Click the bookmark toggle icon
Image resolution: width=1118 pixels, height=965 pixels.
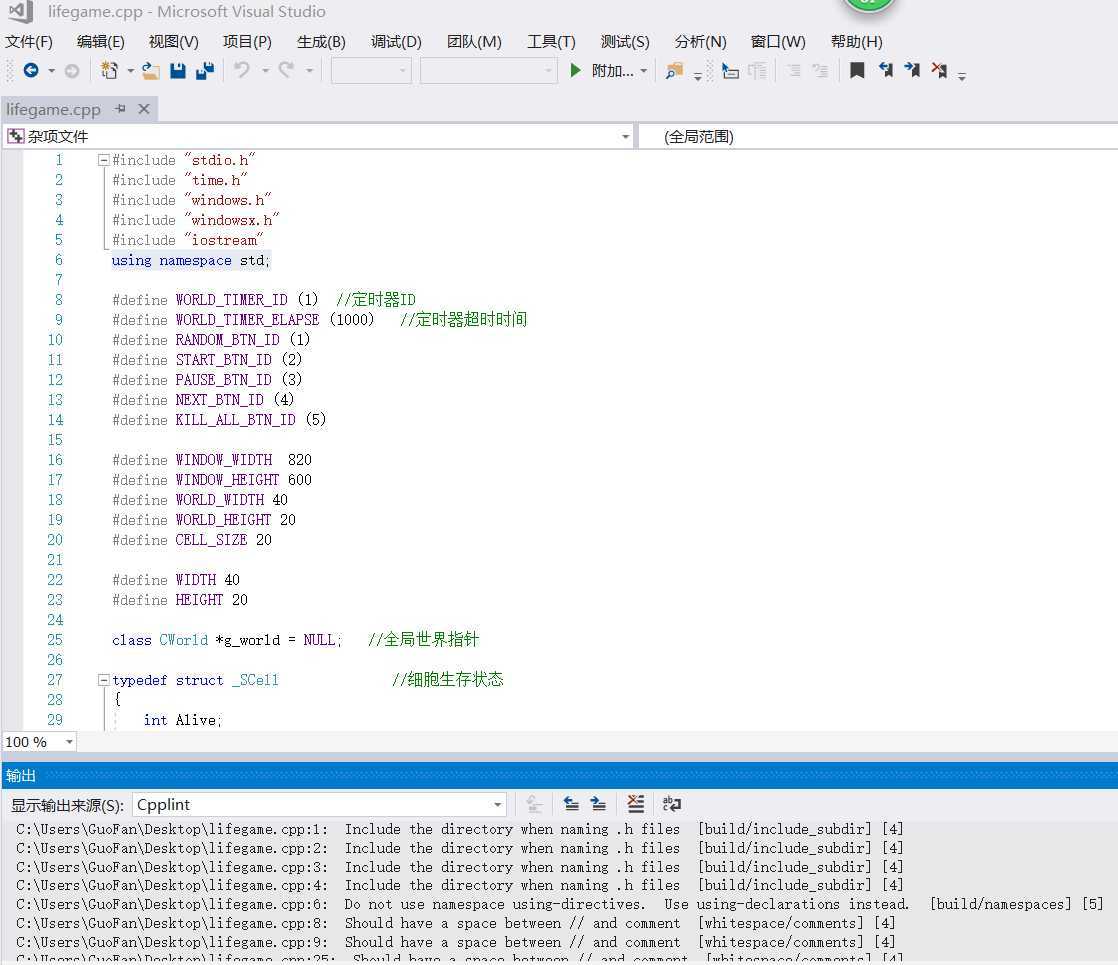coord(857,70)
